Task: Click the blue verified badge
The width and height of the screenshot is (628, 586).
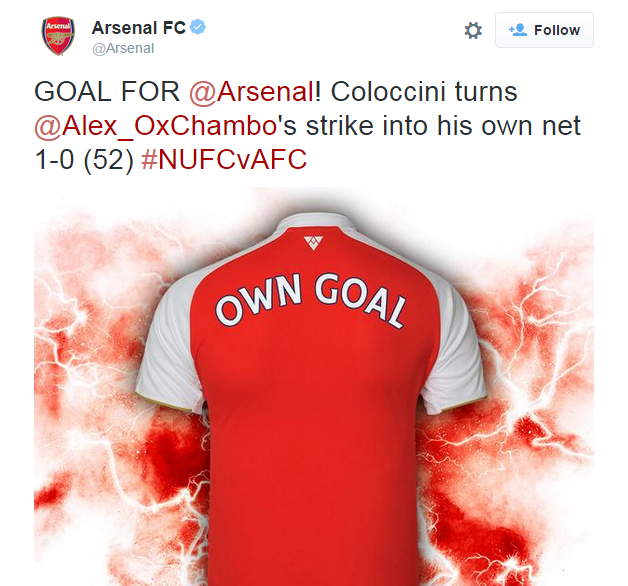Action: point(198,27)
